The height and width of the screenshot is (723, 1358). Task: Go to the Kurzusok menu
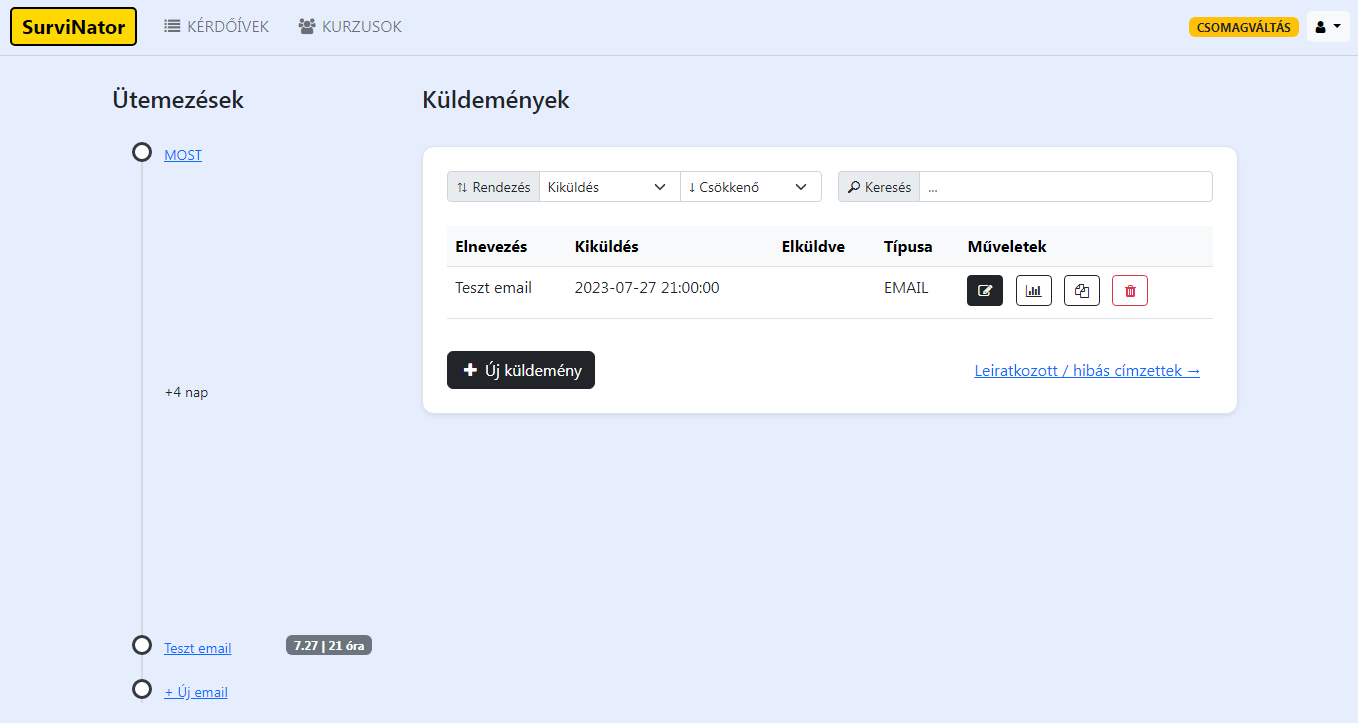(x=350, y=27)
